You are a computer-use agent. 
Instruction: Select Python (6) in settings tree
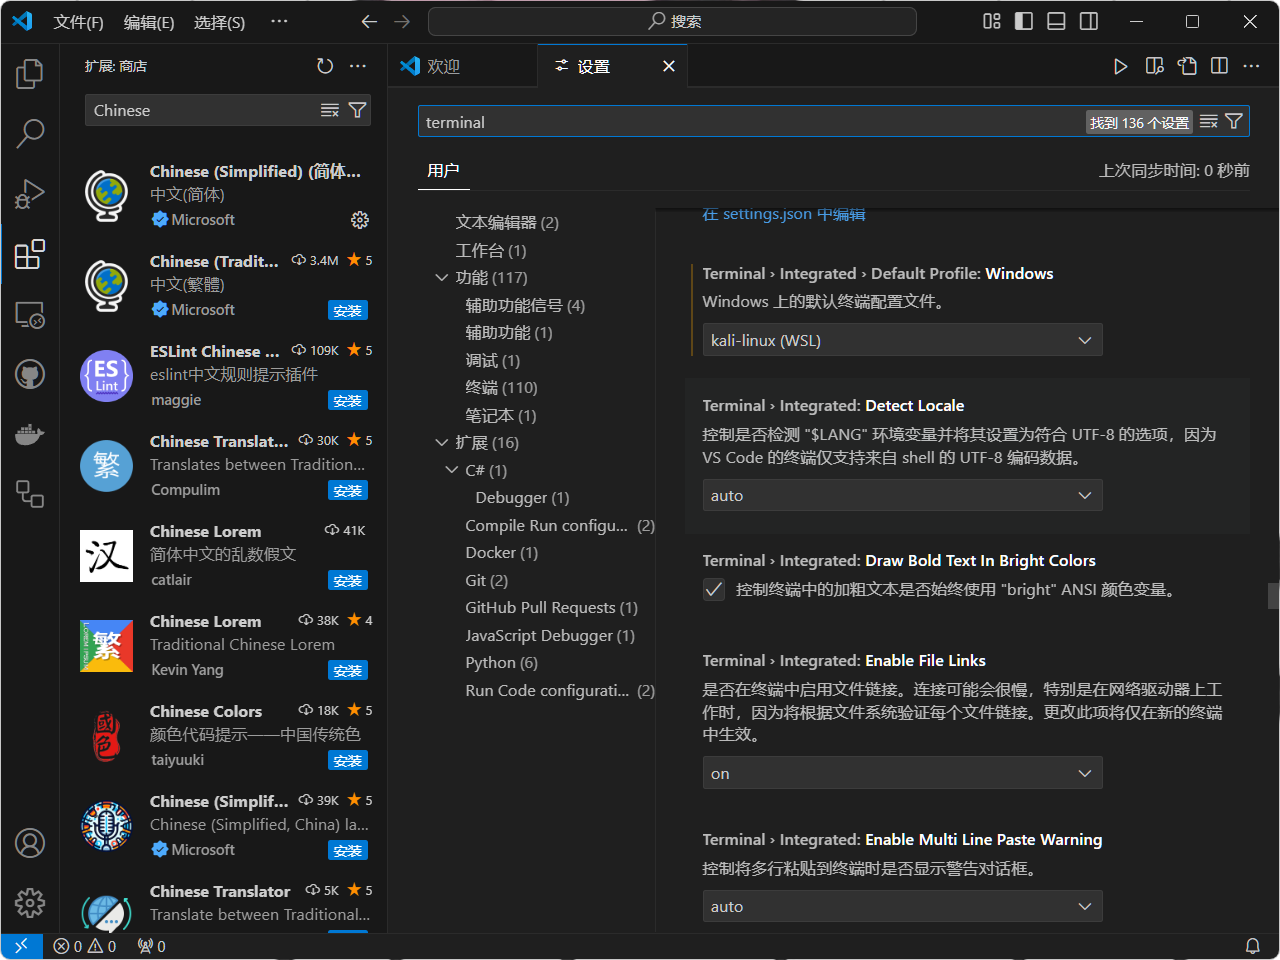tap(501, 663)
